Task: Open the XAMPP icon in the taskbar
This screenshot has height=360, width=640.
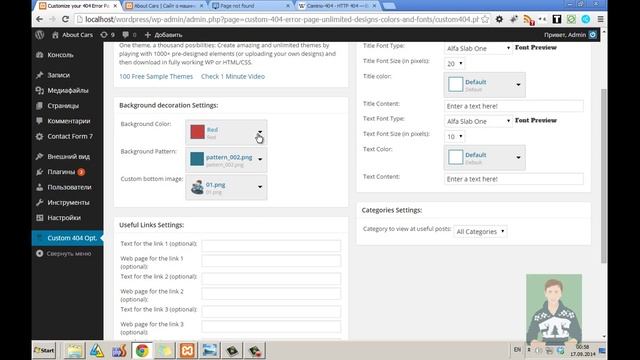Action: 187,351
